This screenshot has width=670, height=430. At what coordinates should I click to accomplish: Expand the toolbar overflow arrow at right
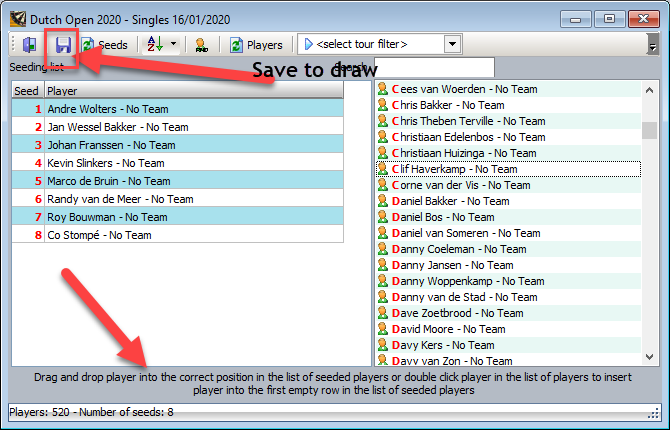click(652, 46)
